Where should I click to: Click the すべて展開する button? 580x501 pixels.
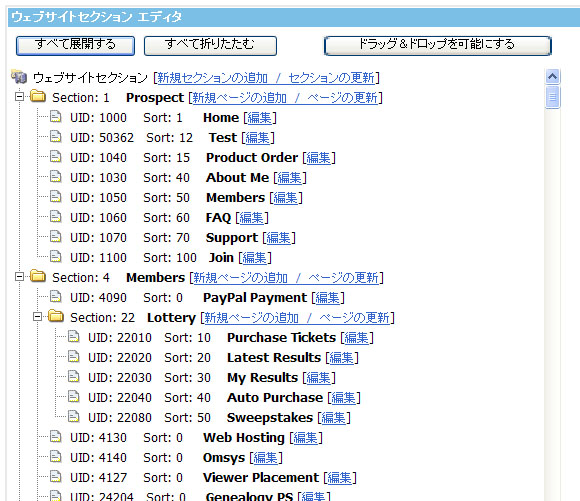pyautogui.click(x=75, y=46)
